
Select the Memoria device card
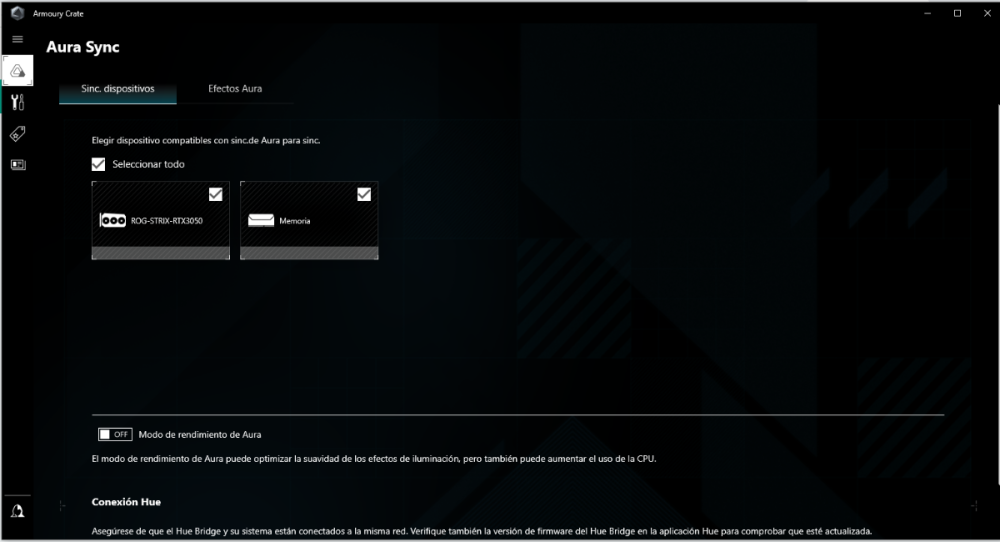309,221
